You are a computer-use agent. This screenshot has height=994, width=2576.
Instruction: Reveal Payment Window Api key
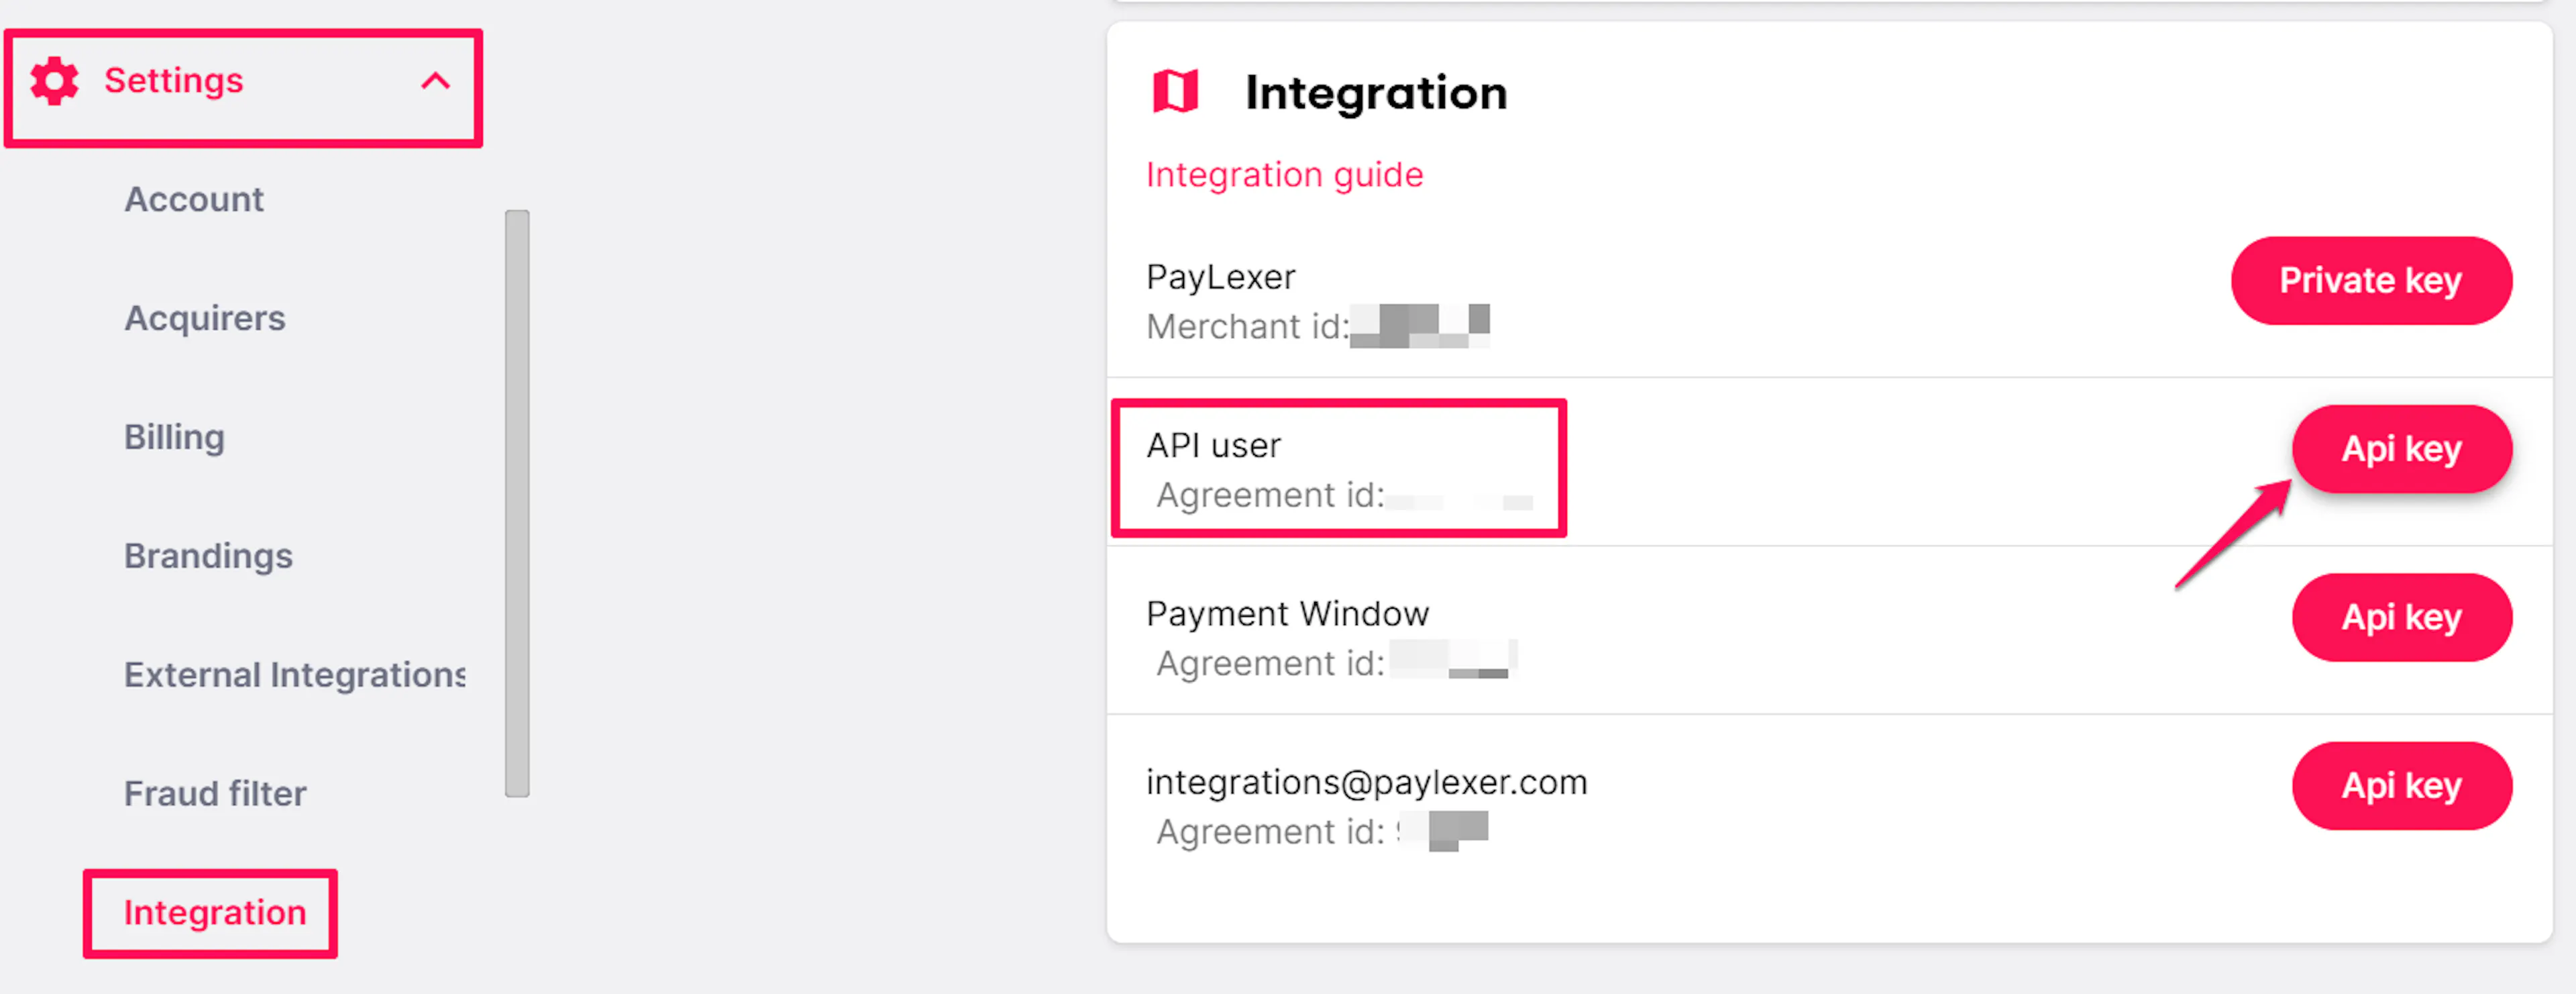(2402, 617)
